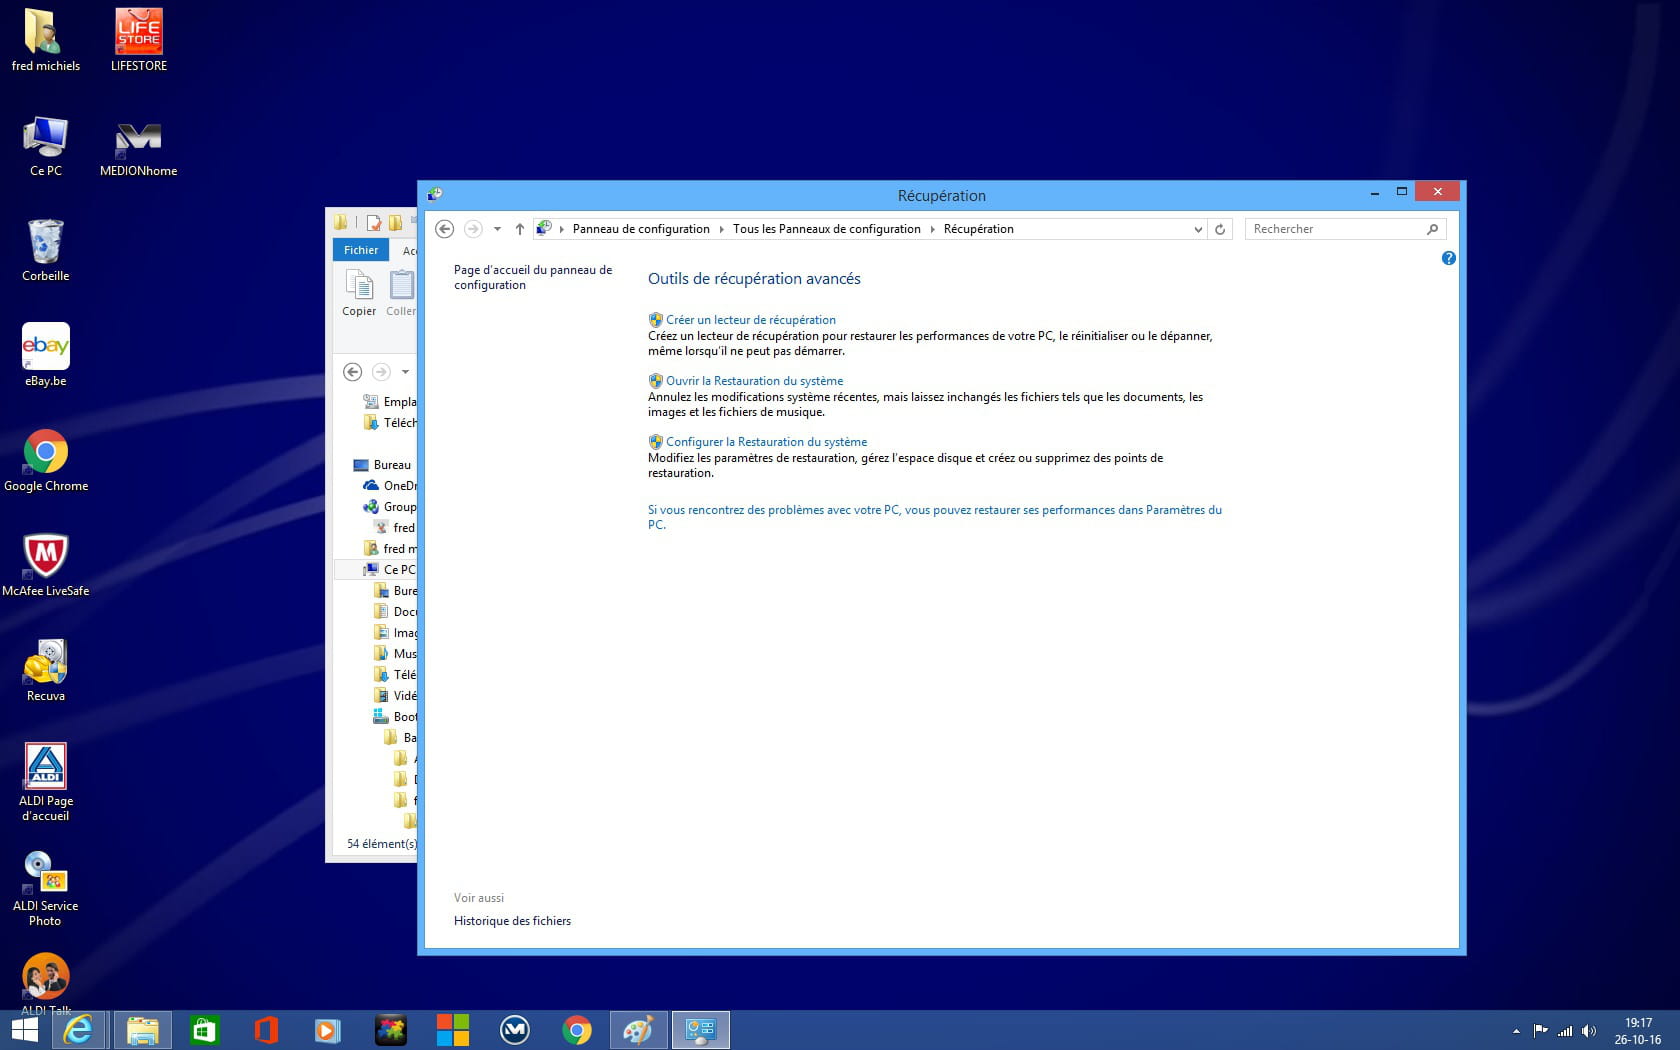Open fred michiels desktop folder
Screen dimensions: 1680x1050
(x=45, y=41)
